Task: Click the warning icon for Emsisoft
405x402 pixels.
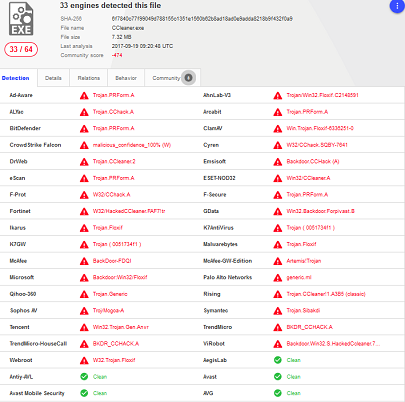Action: [x=278, y=162]
